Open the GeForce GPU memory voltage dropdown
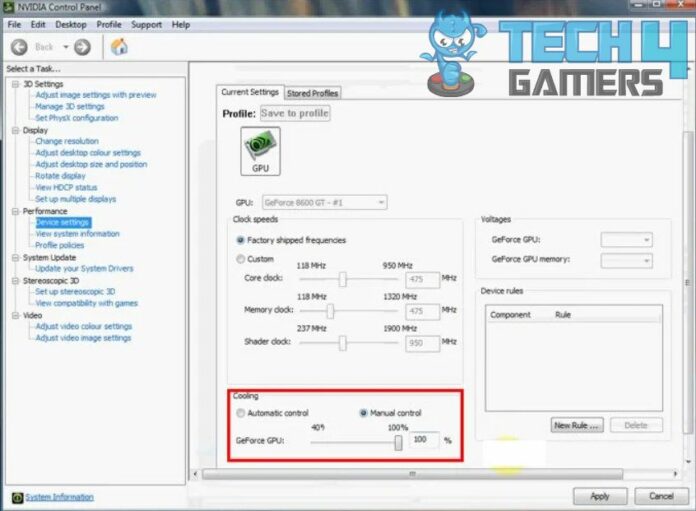Viewport: 696px width, 511px height. pos(626,260)
